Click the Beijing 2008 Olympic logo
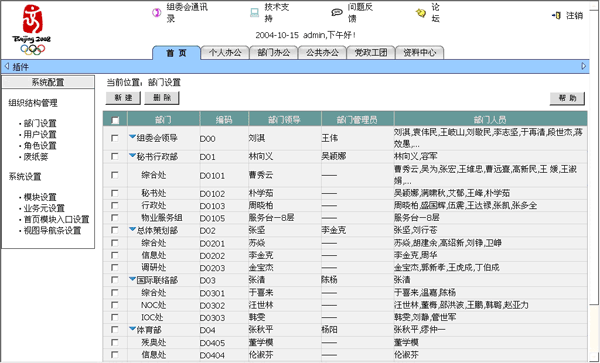This screenshot has width=600, height=363. (32, 30)
